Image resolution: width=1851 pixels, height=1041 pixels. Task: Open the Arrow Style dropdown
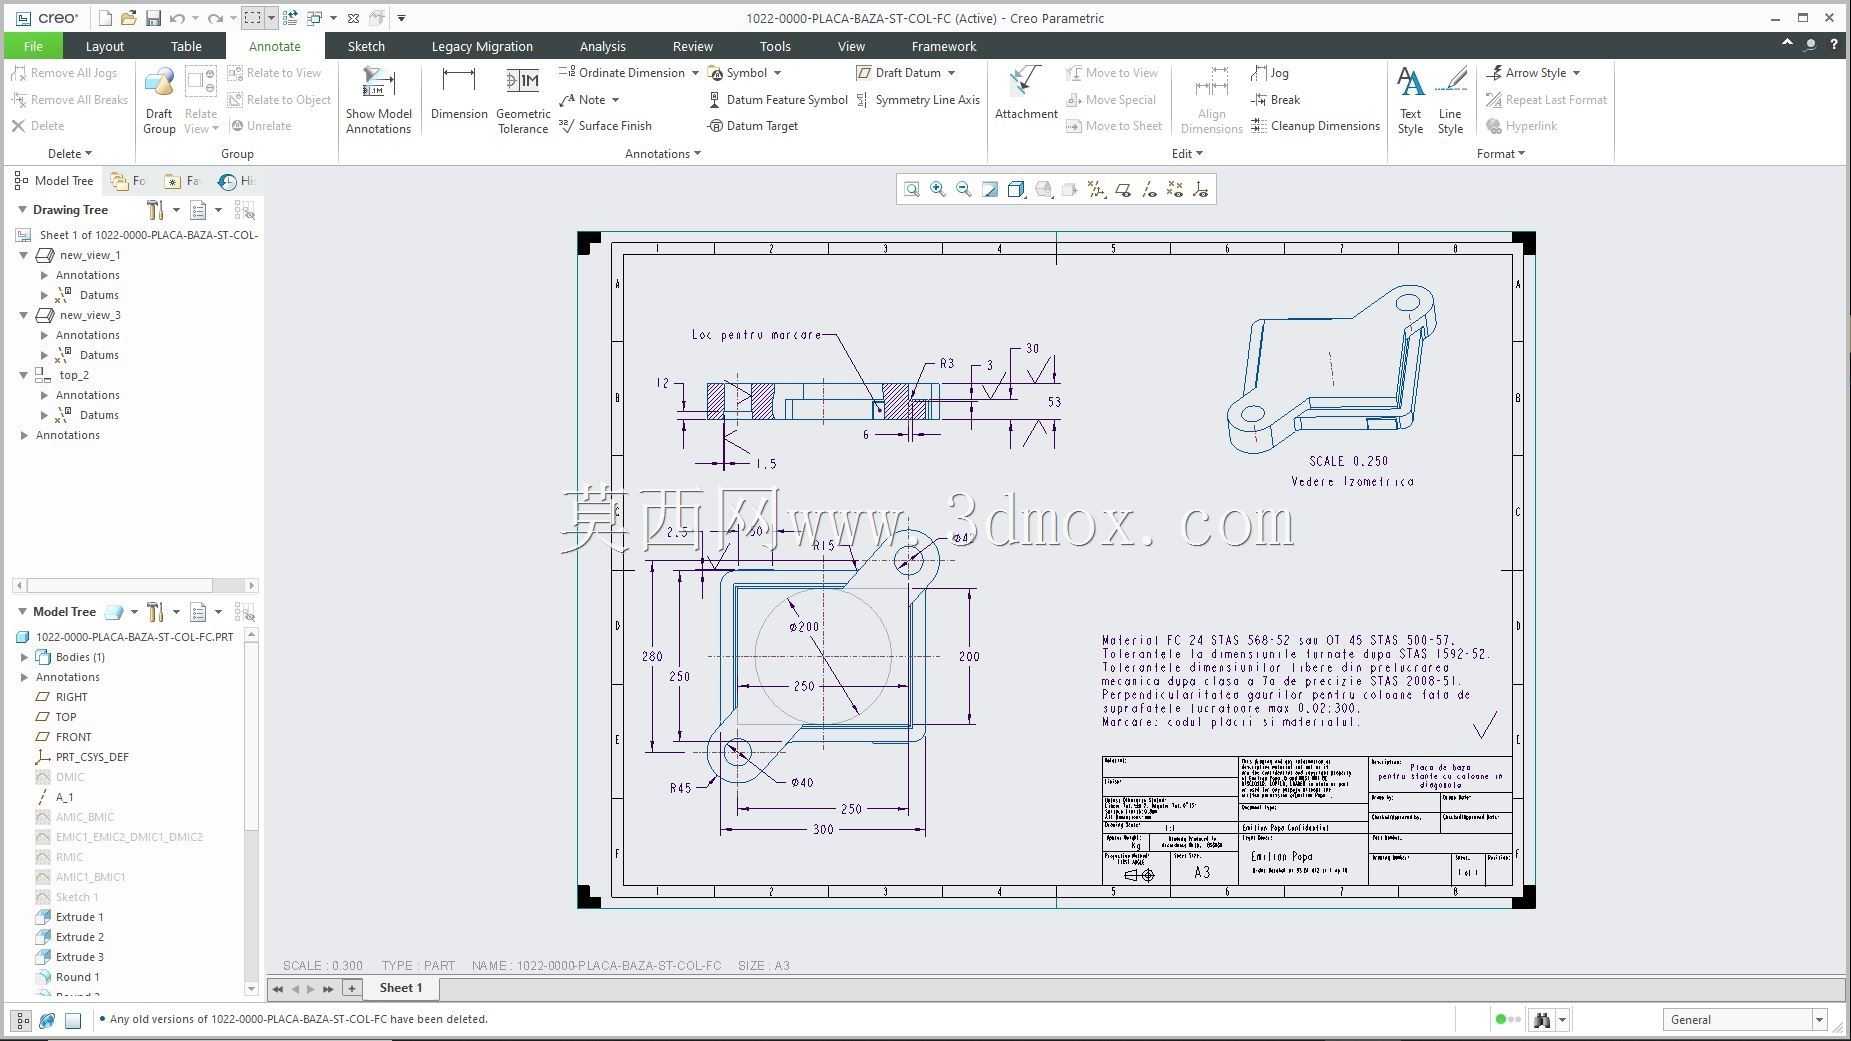(x=1576, y=73)
